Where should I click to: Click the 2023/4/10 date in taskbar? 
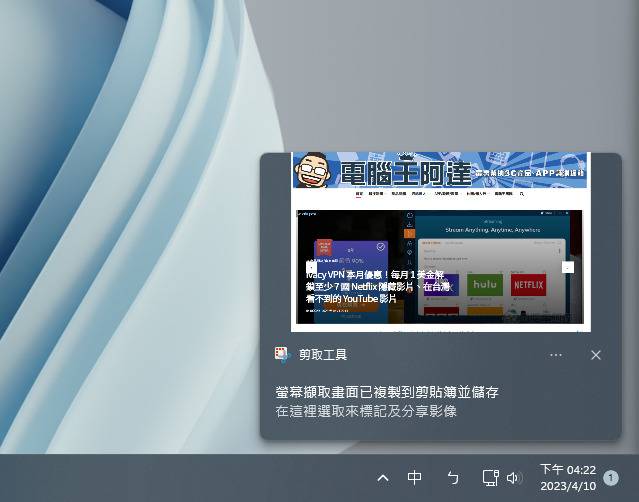(x=567, y=487)
